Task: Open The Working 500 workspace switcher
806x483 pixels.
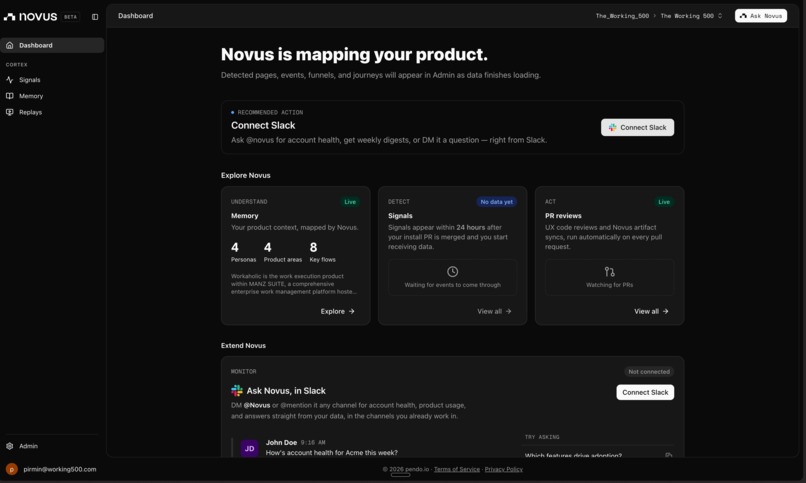Action: pos(691,16)
